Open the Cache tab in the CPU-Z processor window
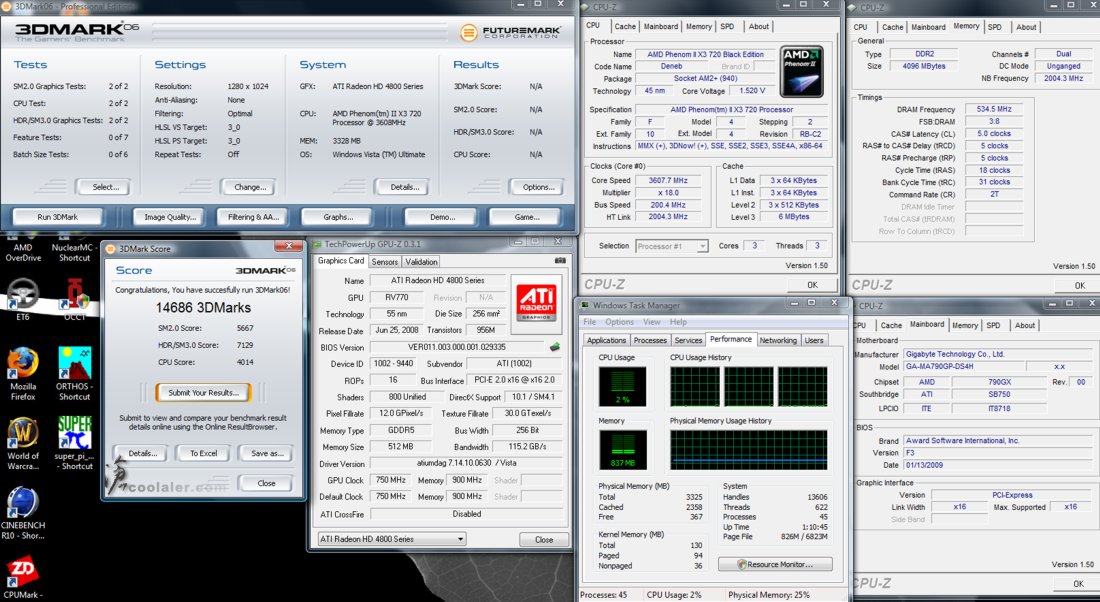The height and width of the screenshot is (602, 1100). pos(624,27)
